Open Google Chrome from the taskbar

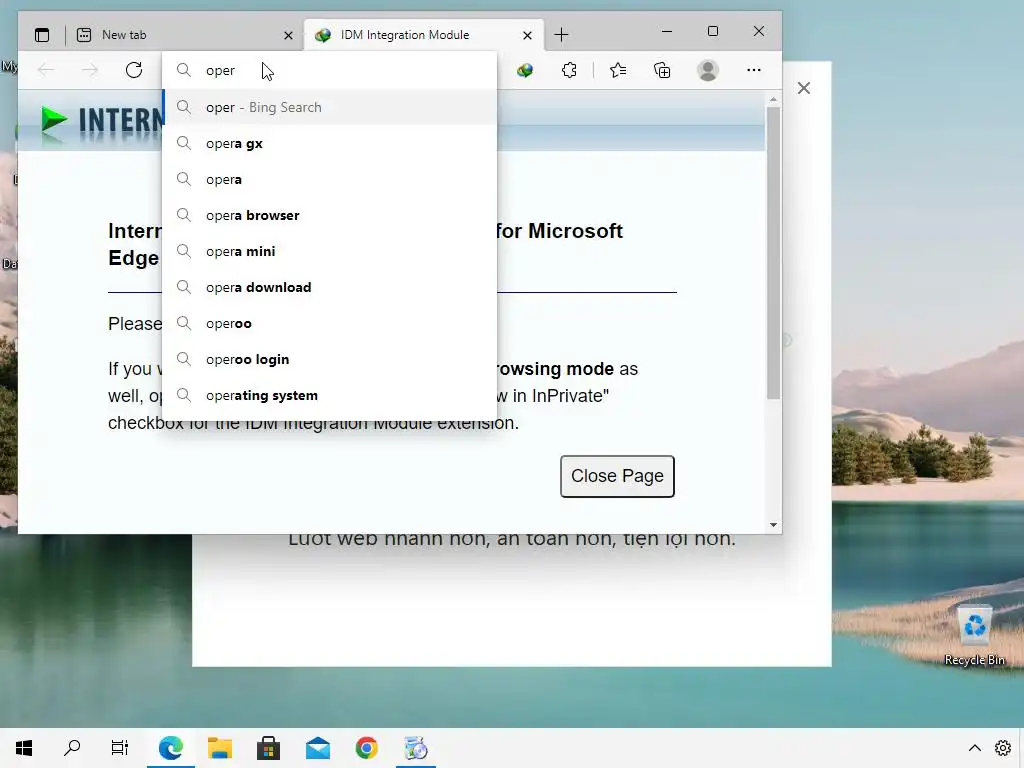[366, 748]
